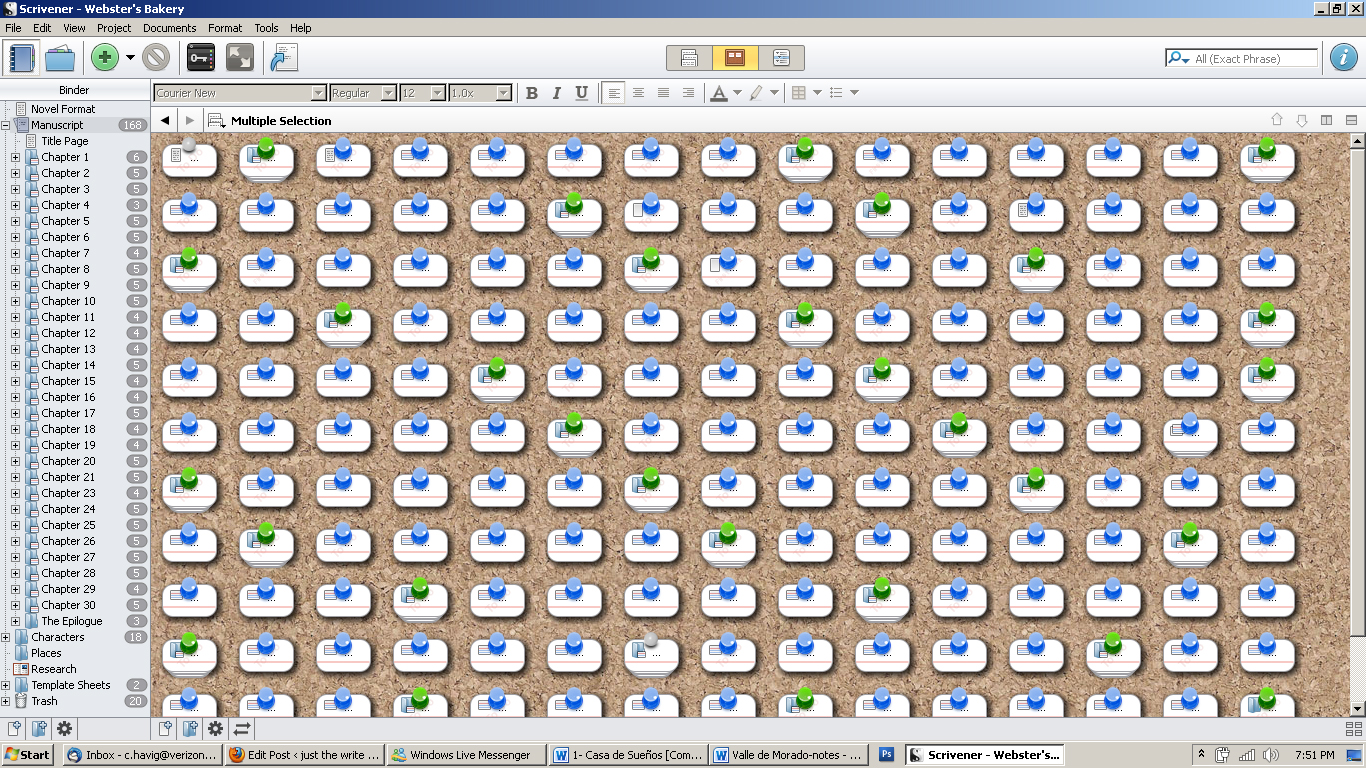The height and width of the screenshot is (768, 1366).
Task: Toggle underline formatting
Action: 582,93
